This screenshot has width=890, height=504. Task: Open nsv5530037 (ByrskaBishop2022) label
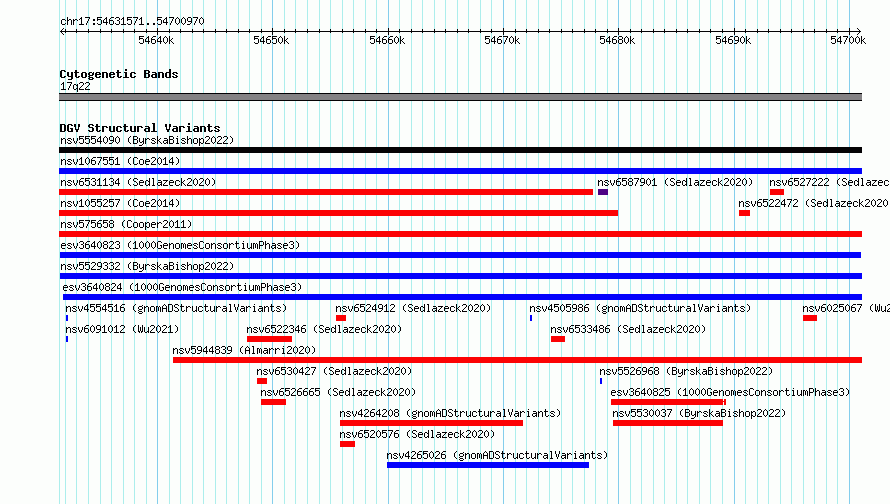pyautogui.click(x=699, y=413)
